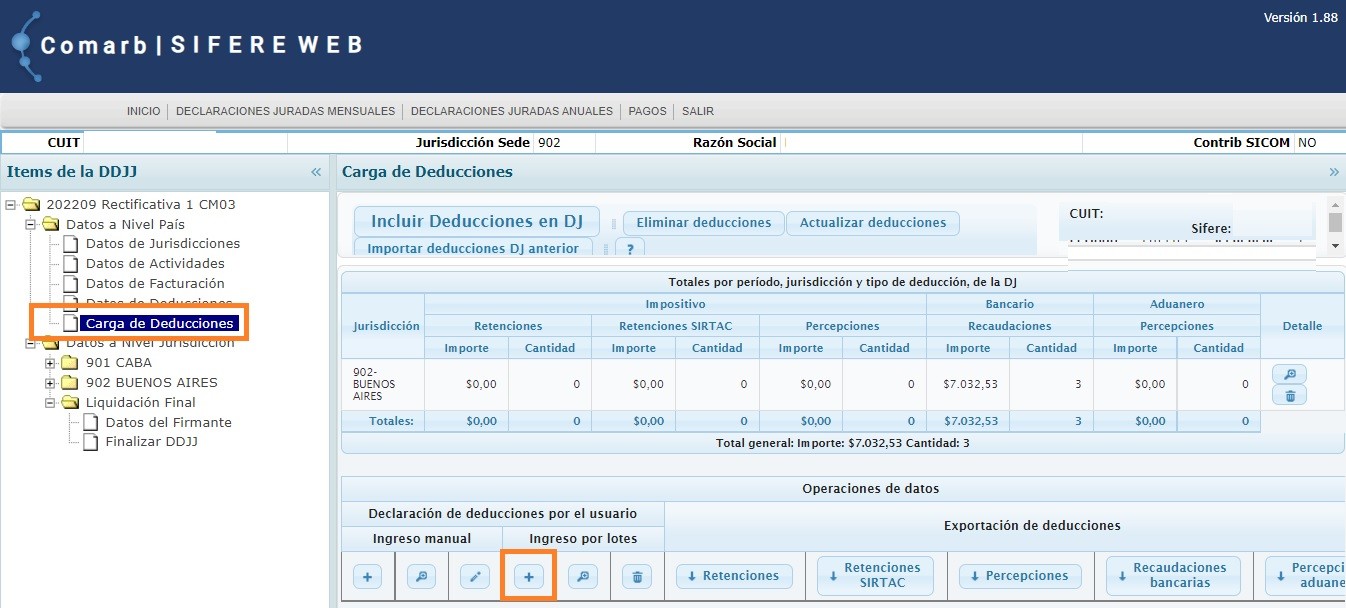
Task: Click the trash icon in Operaciones de datos
Action: pos(637,575)
